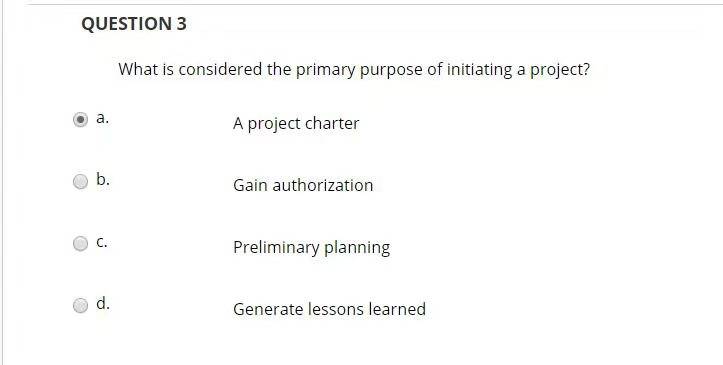Click the 'd.' option letter label

[x=103, y=303]
